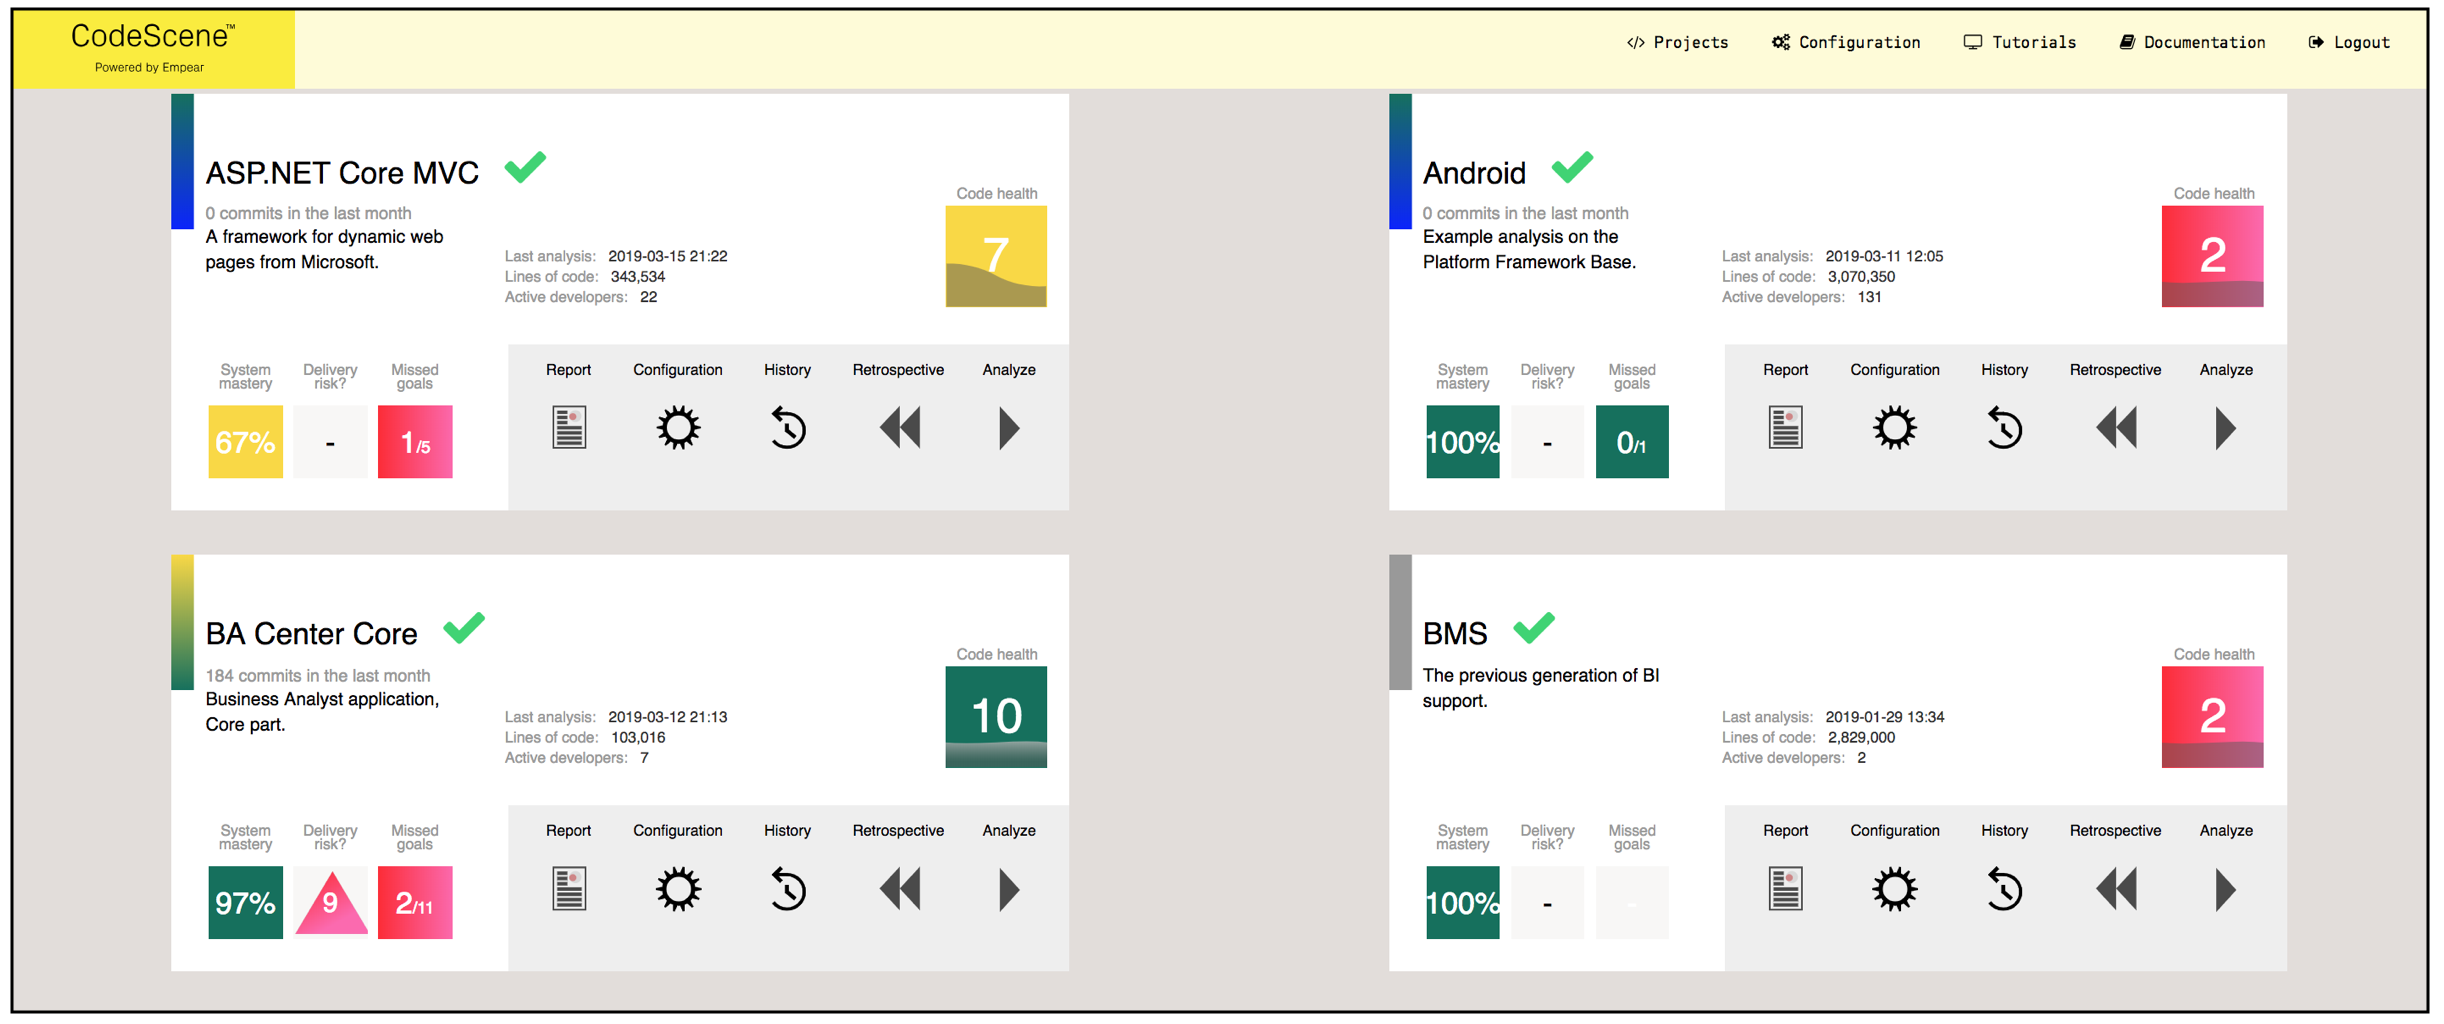Open the BMS Report icon
Viewport: 2444px width, 1024px height.
(x=1785, y=889)
